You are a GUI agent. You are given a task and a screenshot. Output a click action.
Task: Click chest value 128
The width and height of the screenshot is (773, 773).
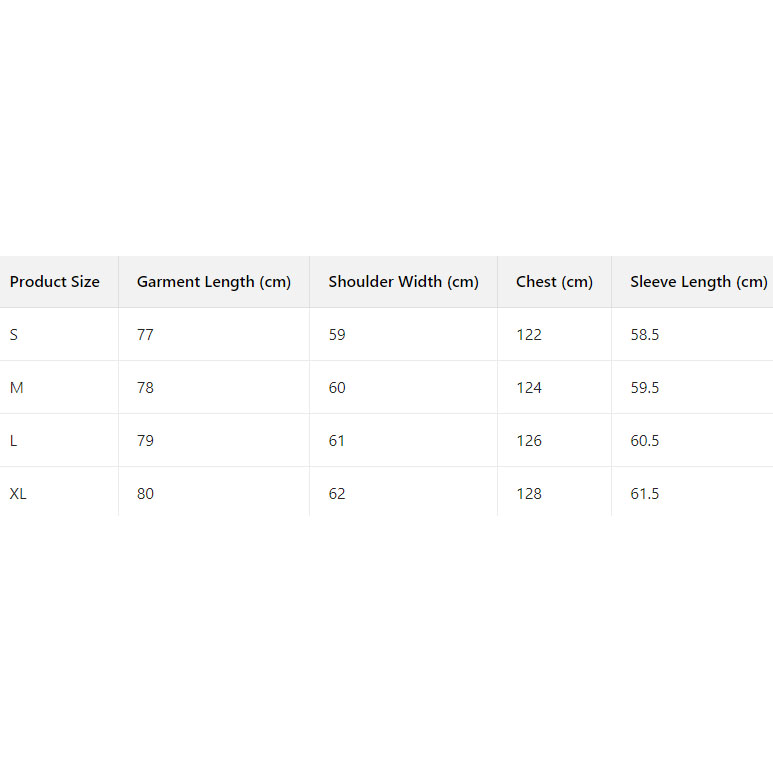click(x=529, y=494)
